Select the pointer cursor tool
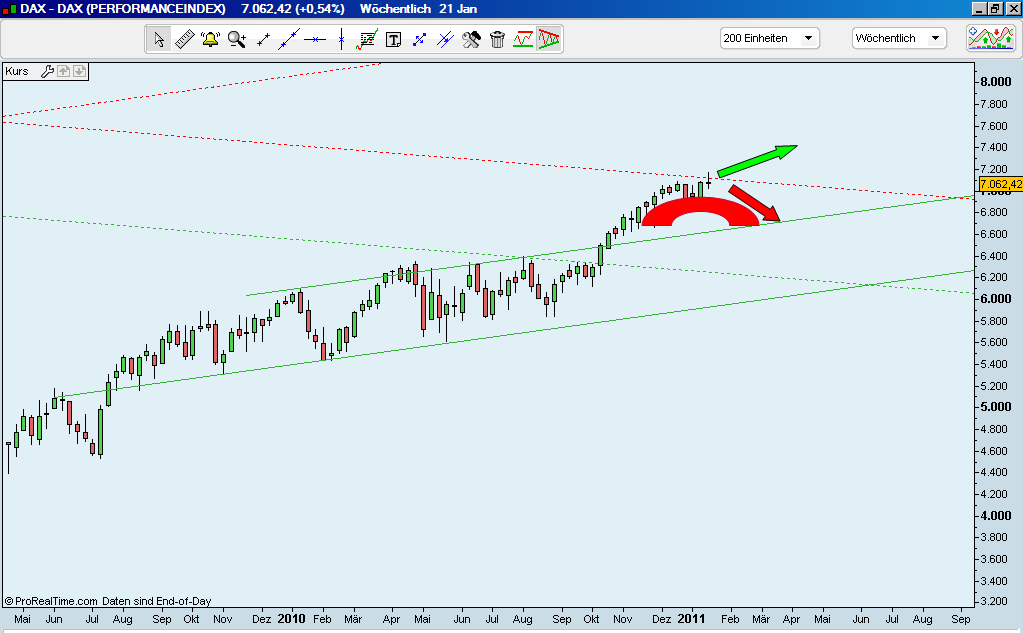 click(159, 39)
